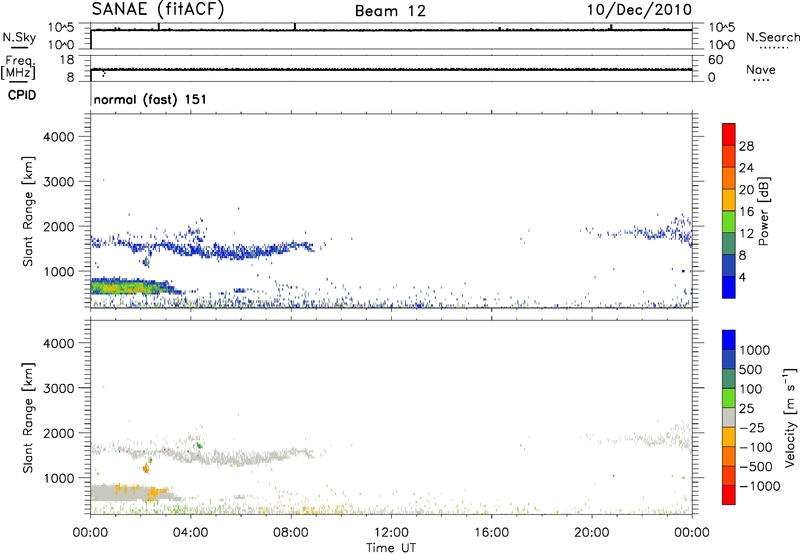Viewport: 800px width, 554px height.
Task: Click the SANAE (fitACF) title text
Action: (x=158, y=10)
